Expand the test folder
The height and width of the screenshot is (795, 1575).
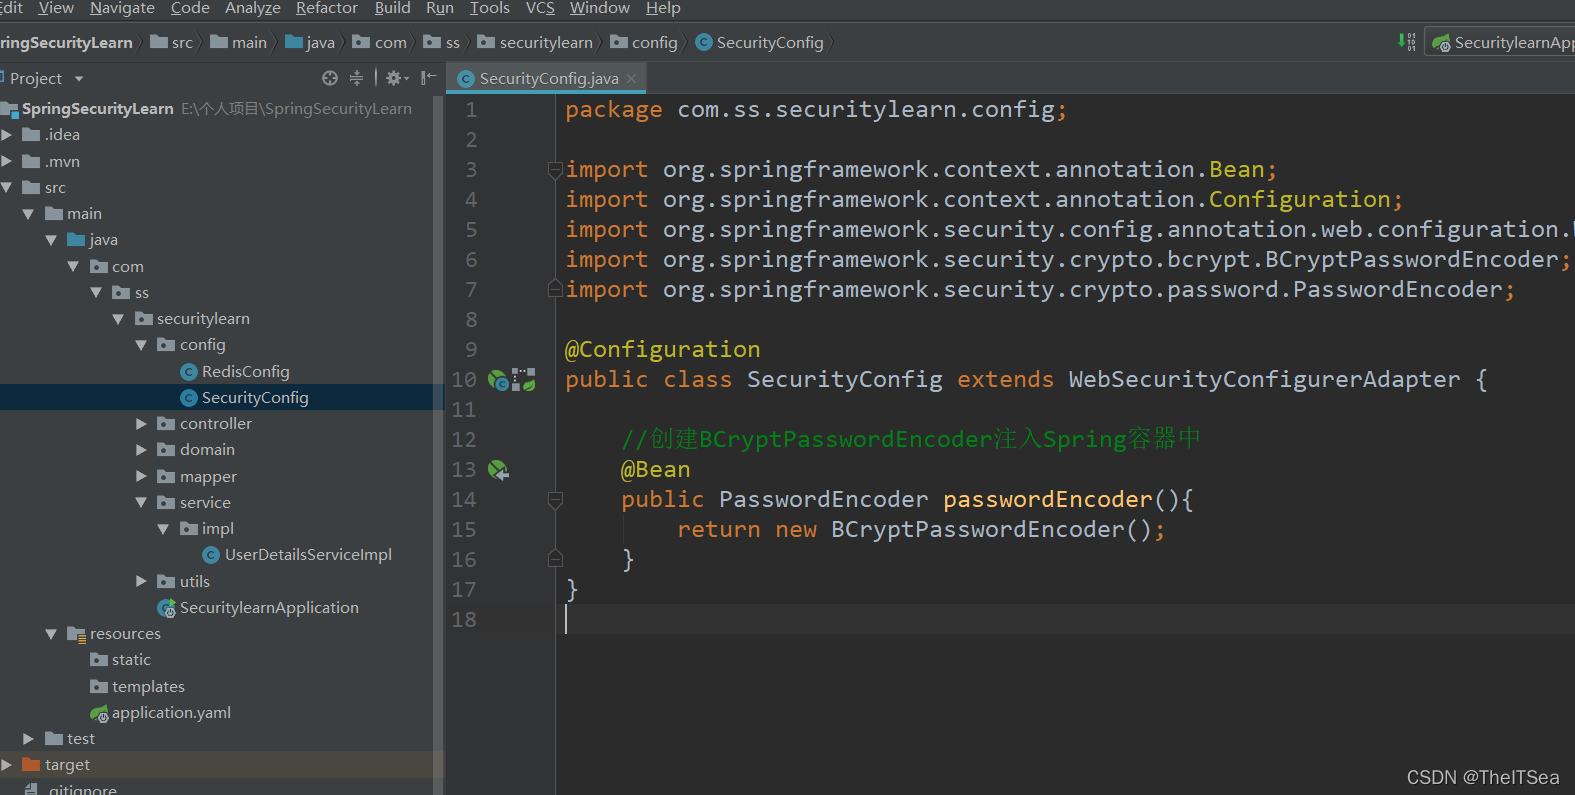click(x=28, y=739)
